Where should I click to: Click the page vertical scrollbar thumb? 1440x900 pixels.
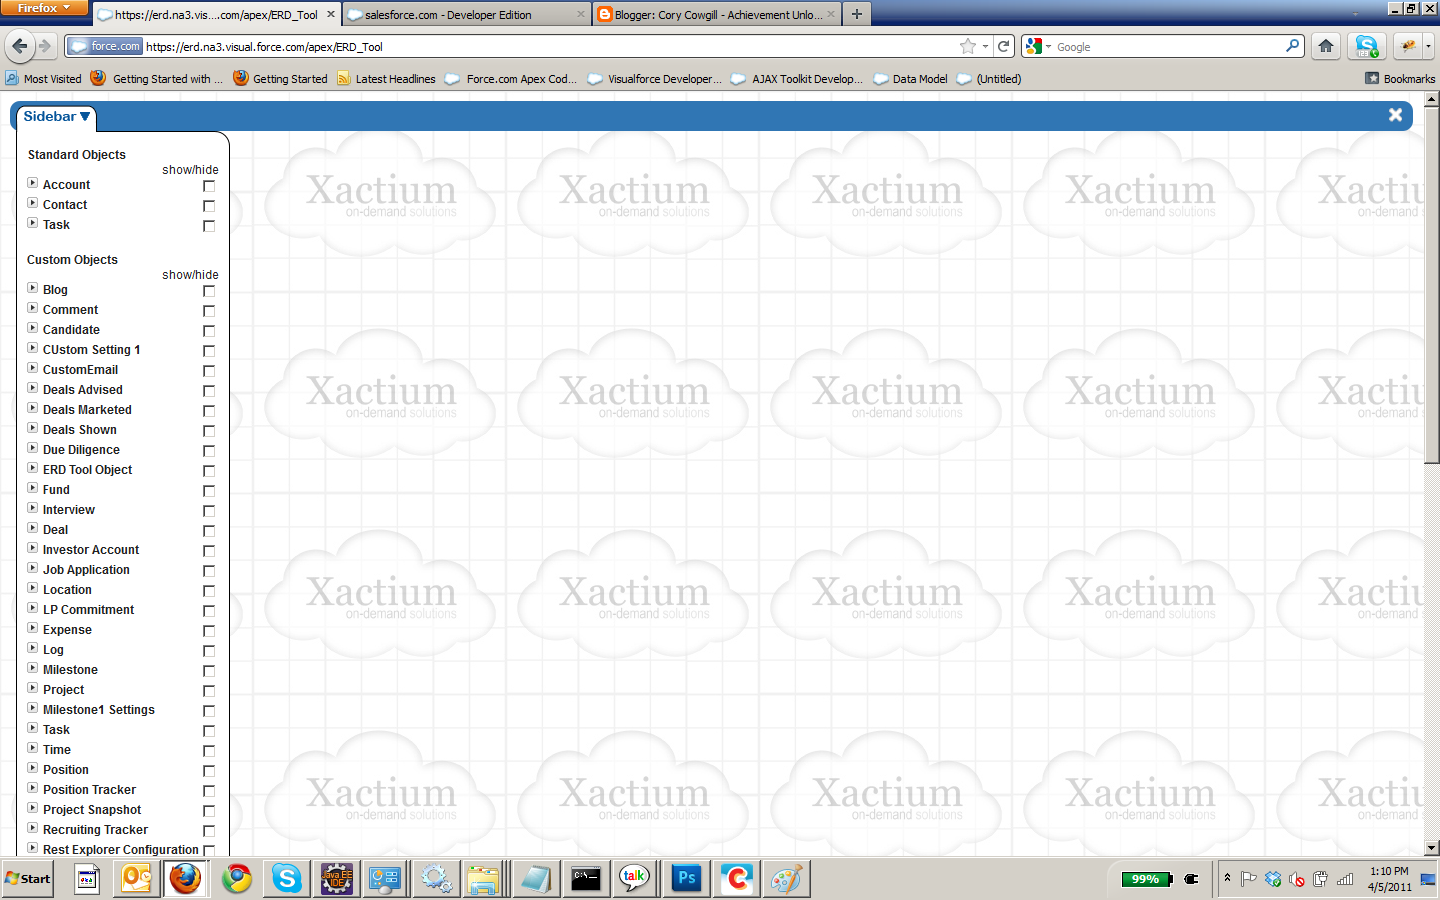click(x=1431, y=287)
